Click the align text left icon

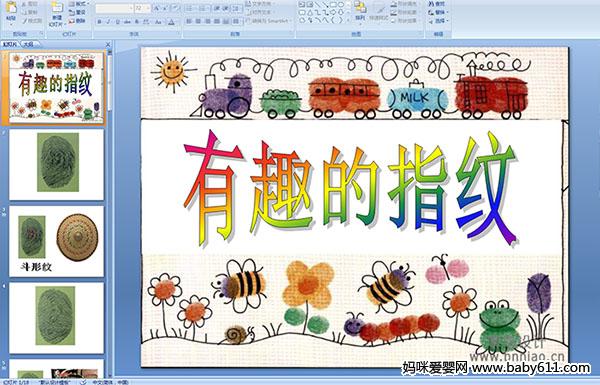189,21
